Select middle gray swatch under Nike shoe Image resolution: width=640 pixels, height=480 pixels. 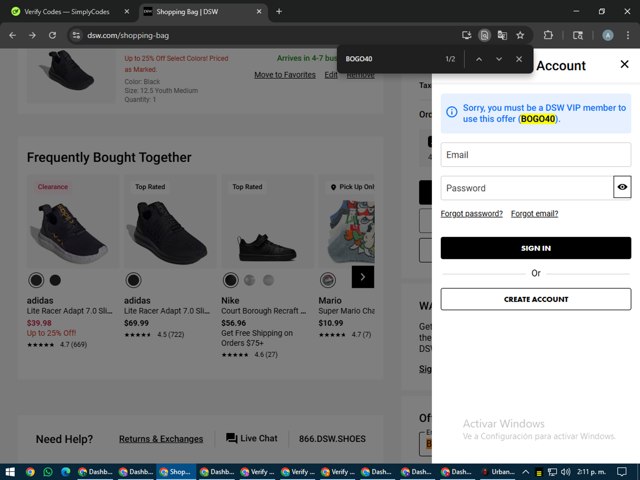tap(249, 280)
